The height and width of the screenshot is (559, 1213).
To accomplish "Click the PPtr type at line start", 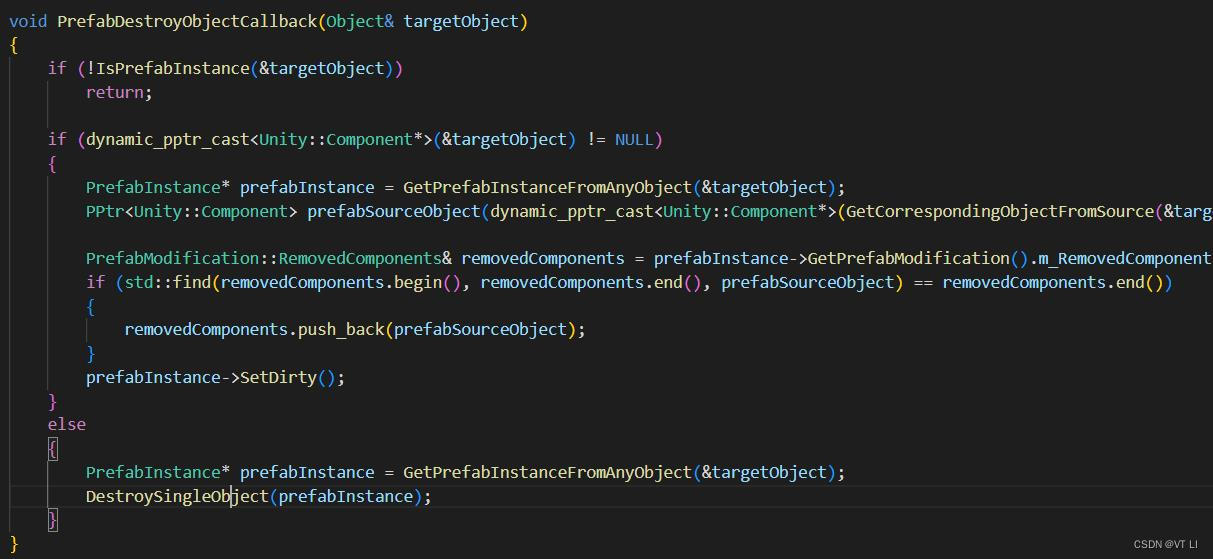I will pyautogui.click(x=105, y=211).
